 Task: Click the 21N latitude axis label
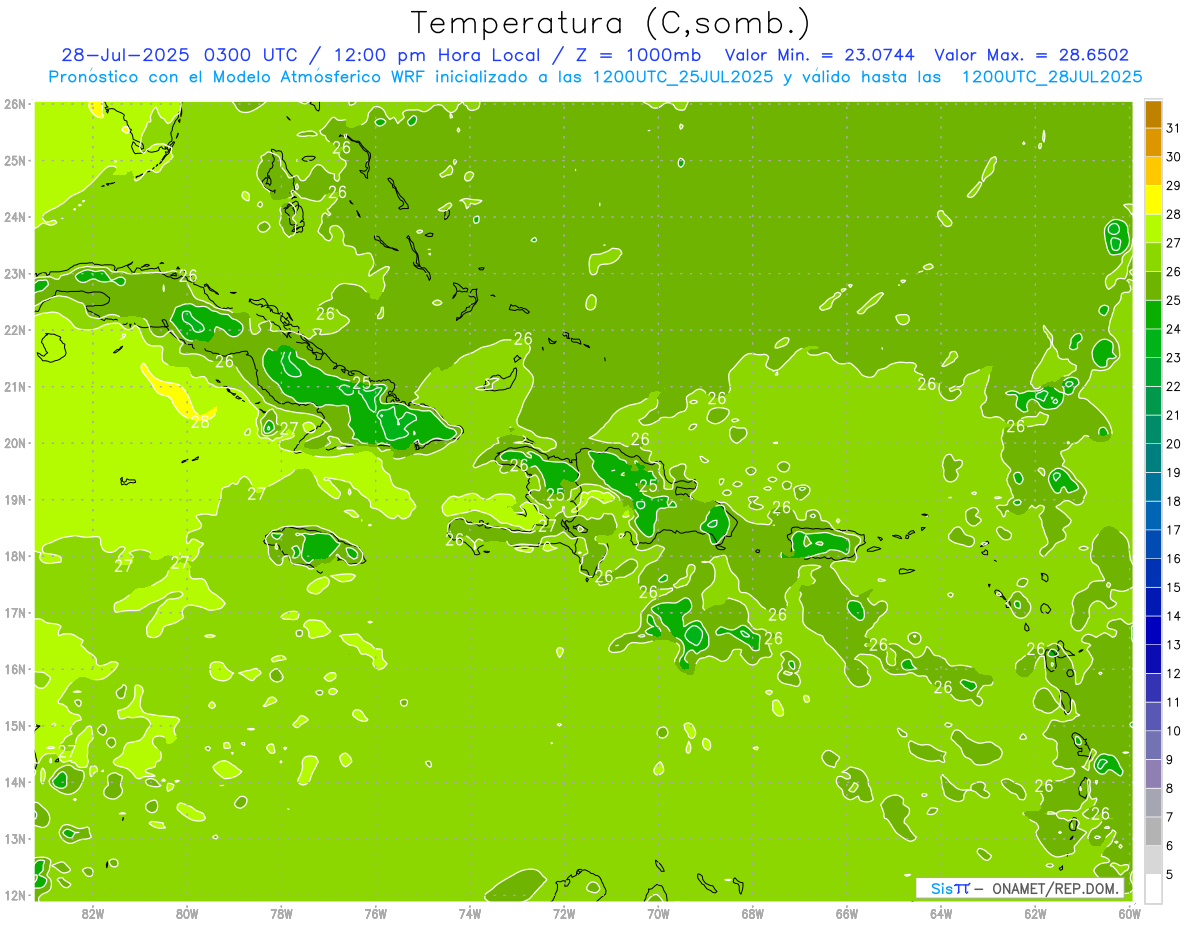click(x=14, y=386)
